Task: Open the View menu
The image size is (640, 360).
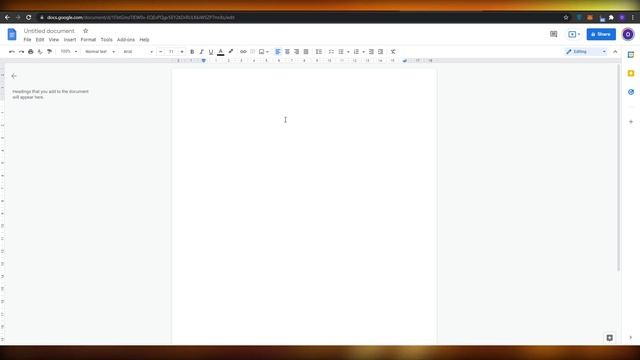Action: (x=54, y=40)
